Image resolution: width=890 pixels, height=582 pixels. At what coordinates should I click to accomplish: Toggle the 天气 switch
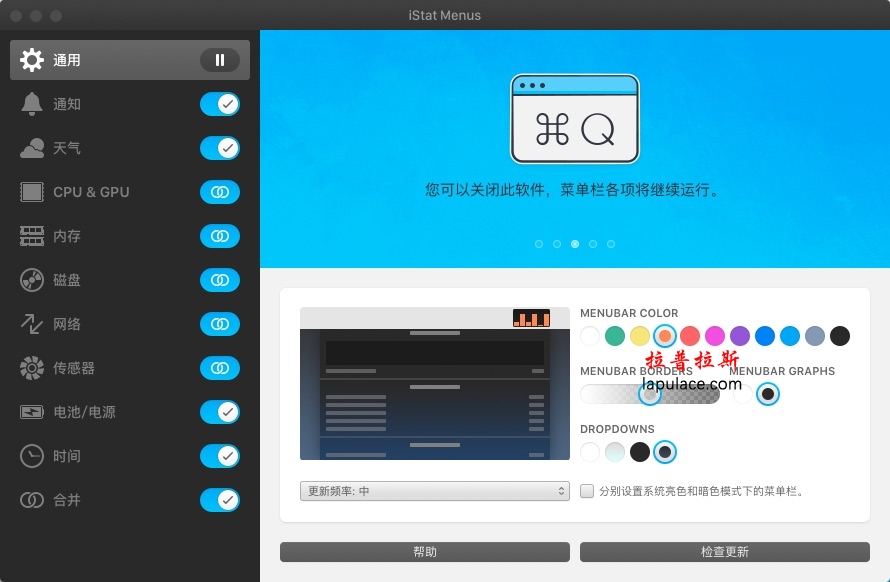pos(220,148)
